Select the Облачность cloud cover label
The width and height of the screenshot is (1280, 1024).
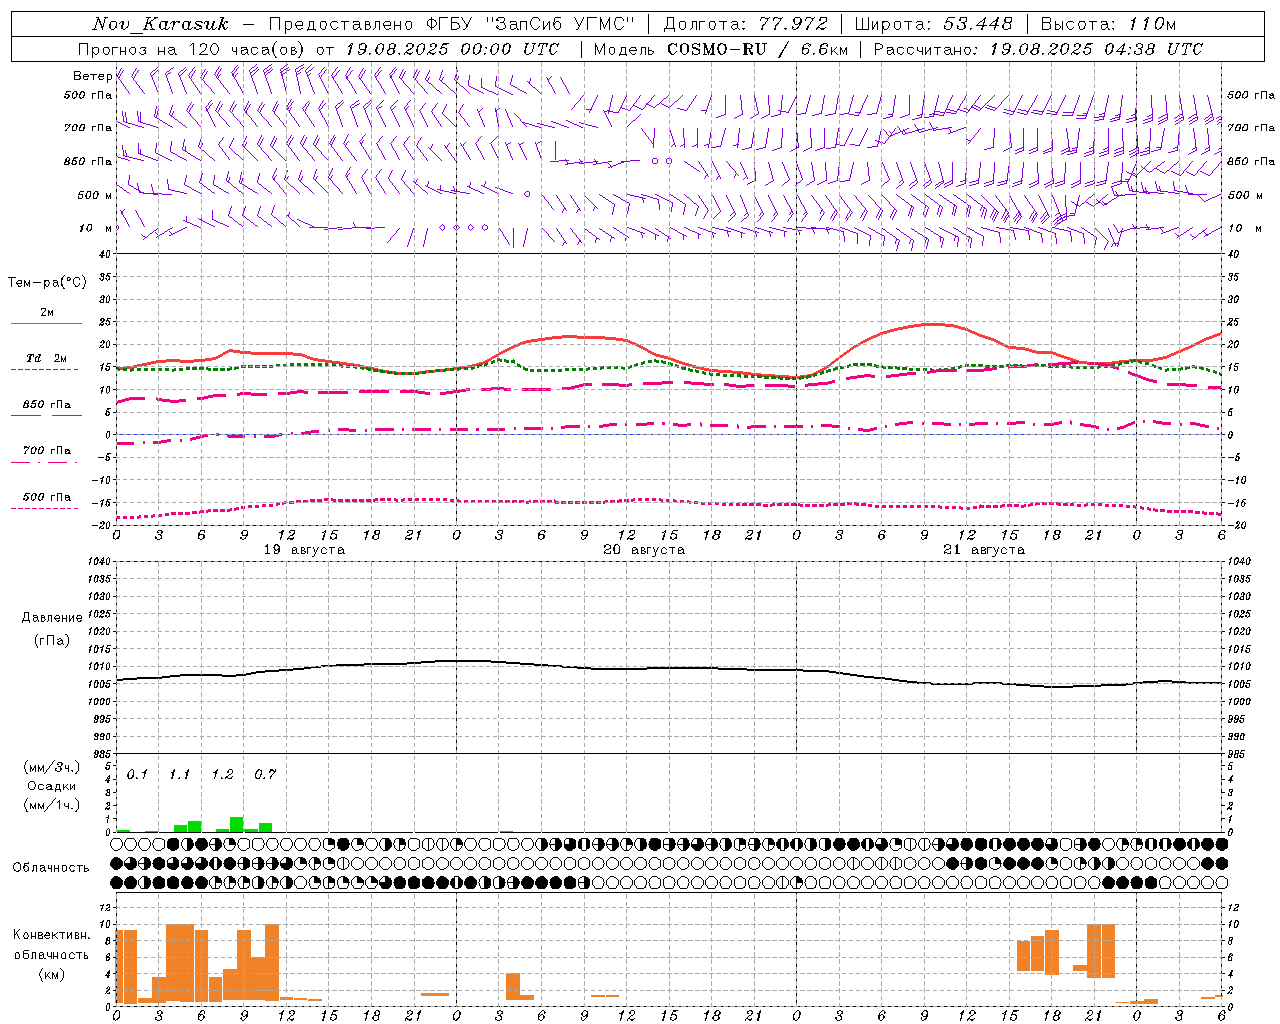(51, 868)
